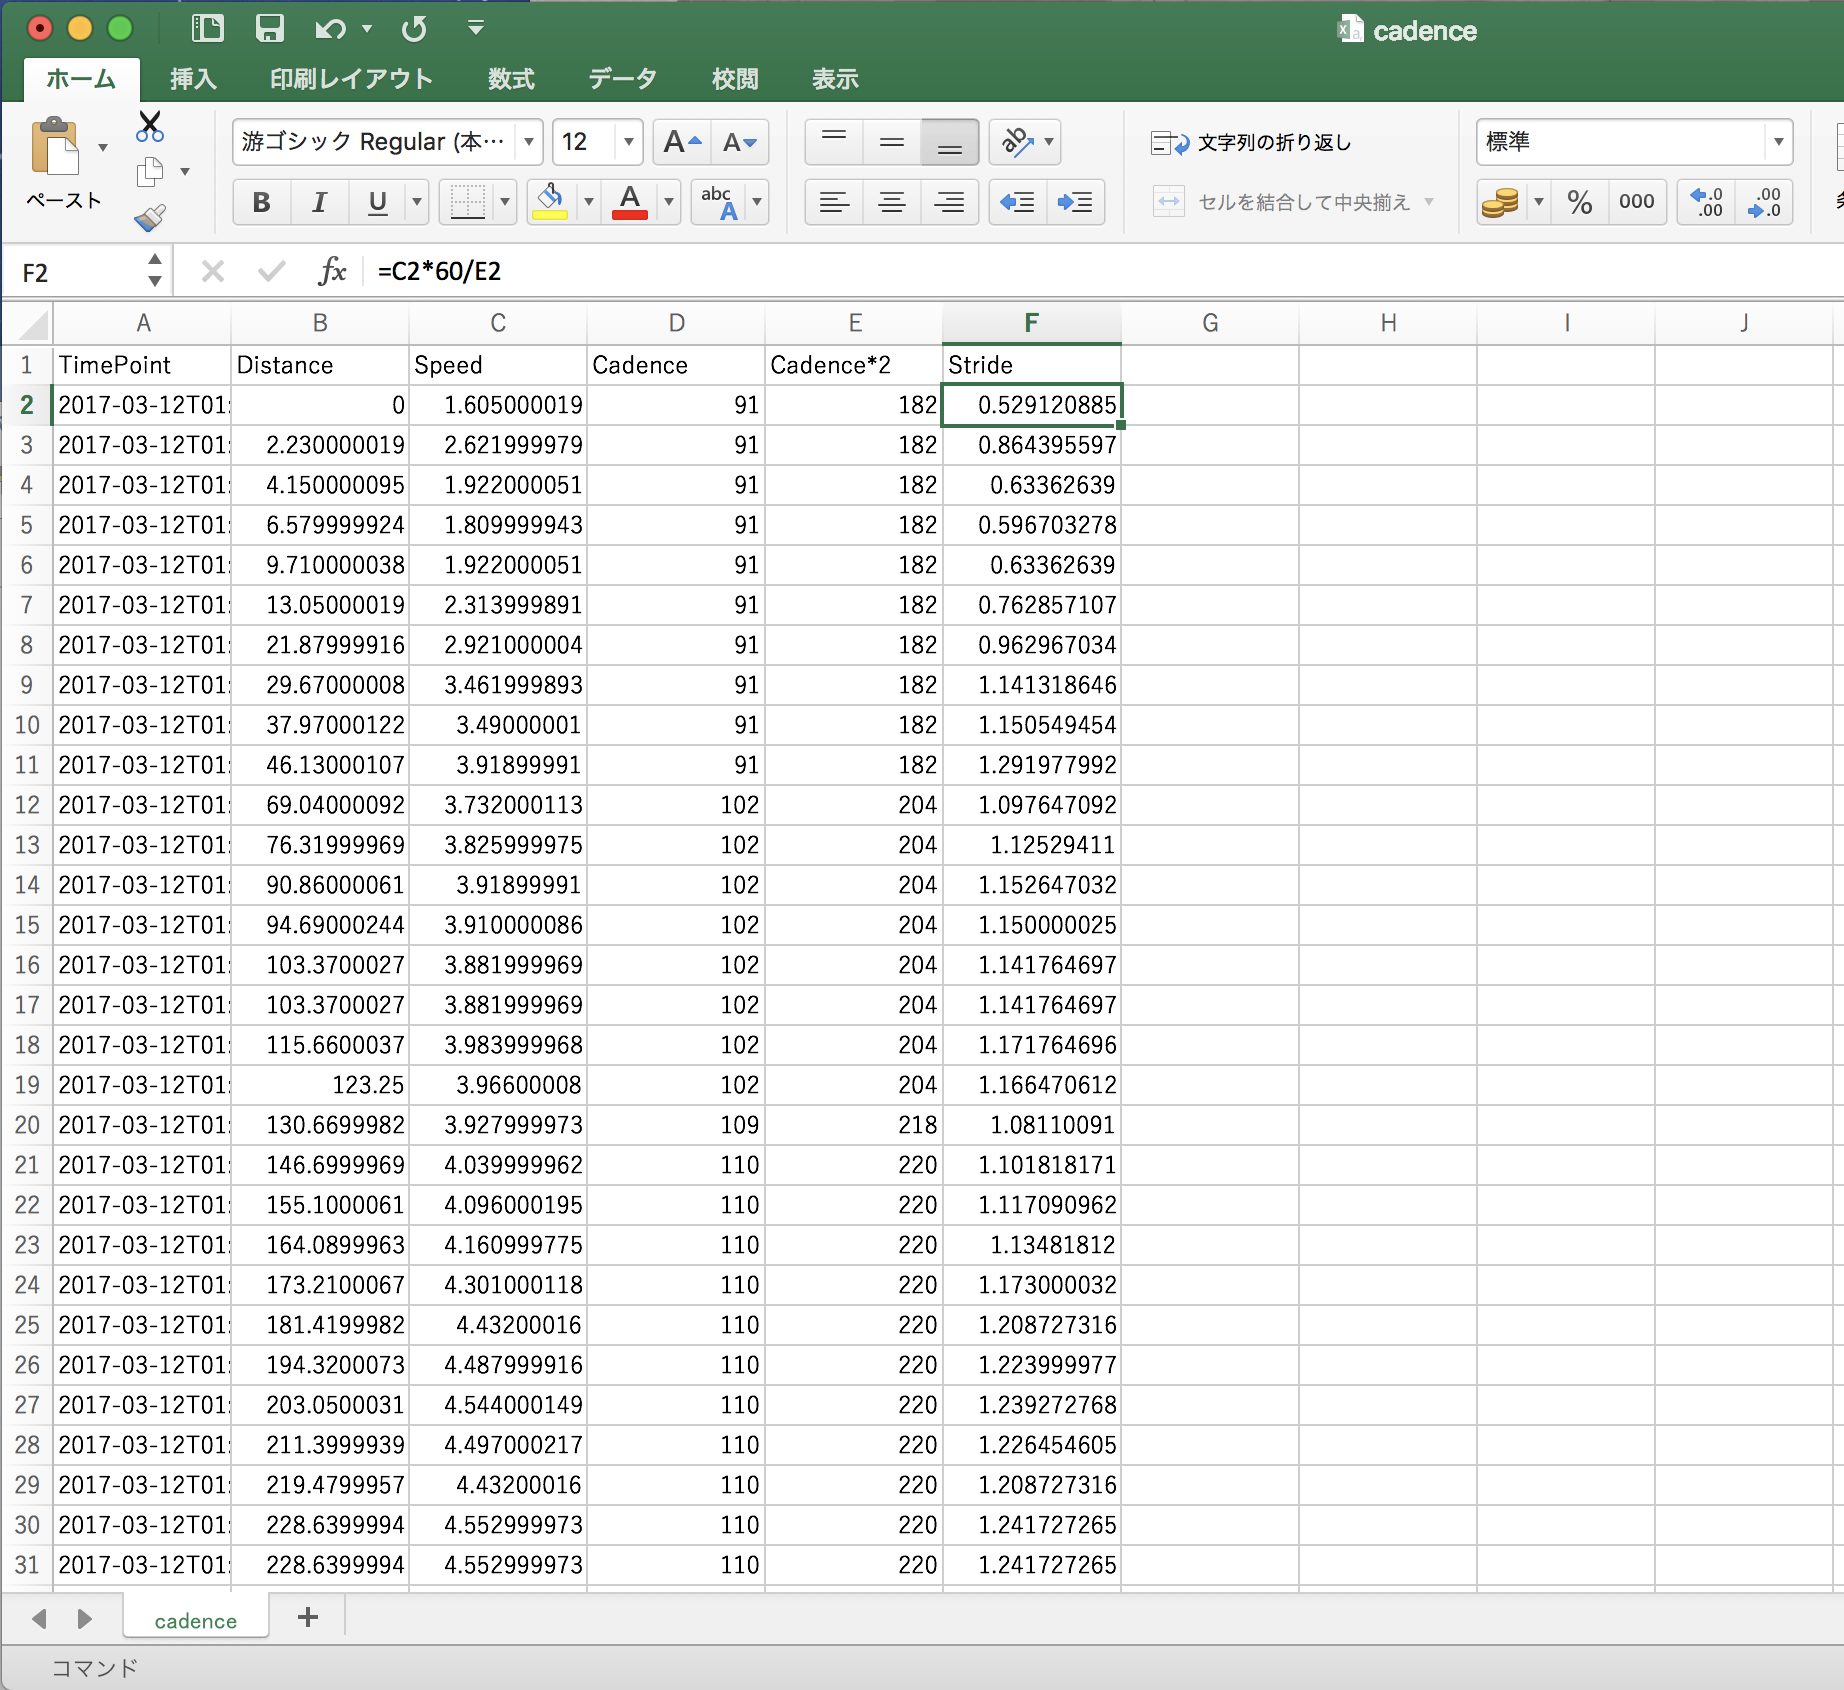Click the Cut scissors icon
The height and width of the screenshot is (1690, 1844).
tap(150, 127)
